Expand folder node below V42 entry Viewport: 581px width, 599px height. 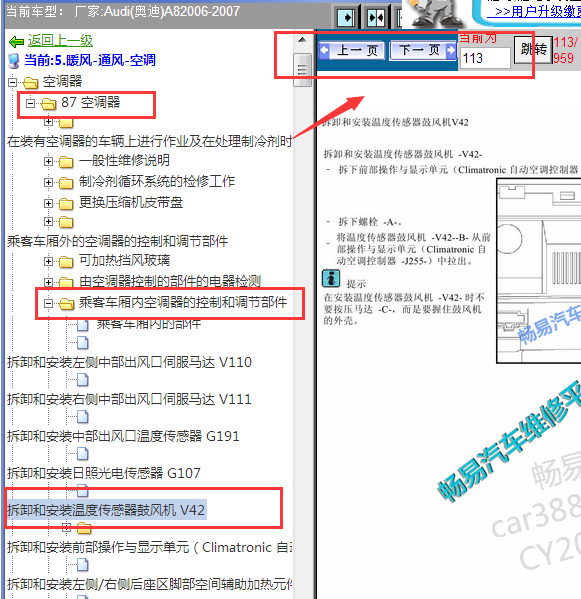tap(66, 528)
